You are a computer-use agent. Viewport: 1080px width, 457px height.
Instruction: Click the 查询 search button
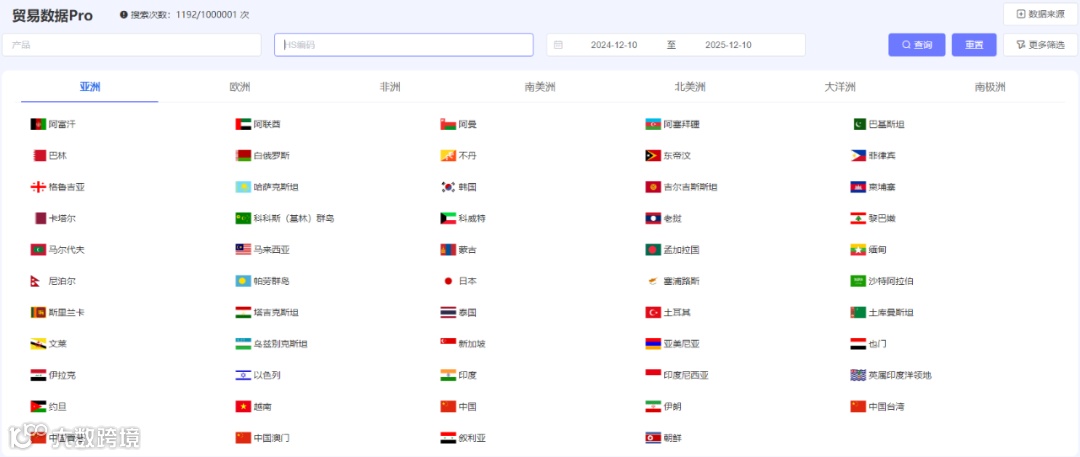[x=917, y=45]
